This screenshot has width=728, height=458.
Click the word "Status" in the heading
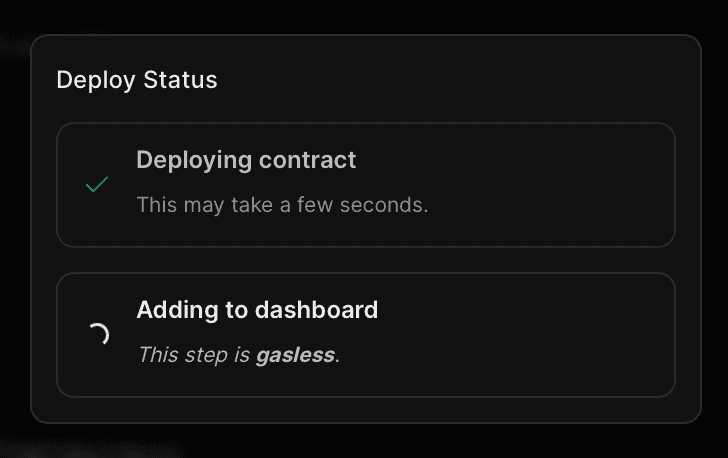[180, 80]
